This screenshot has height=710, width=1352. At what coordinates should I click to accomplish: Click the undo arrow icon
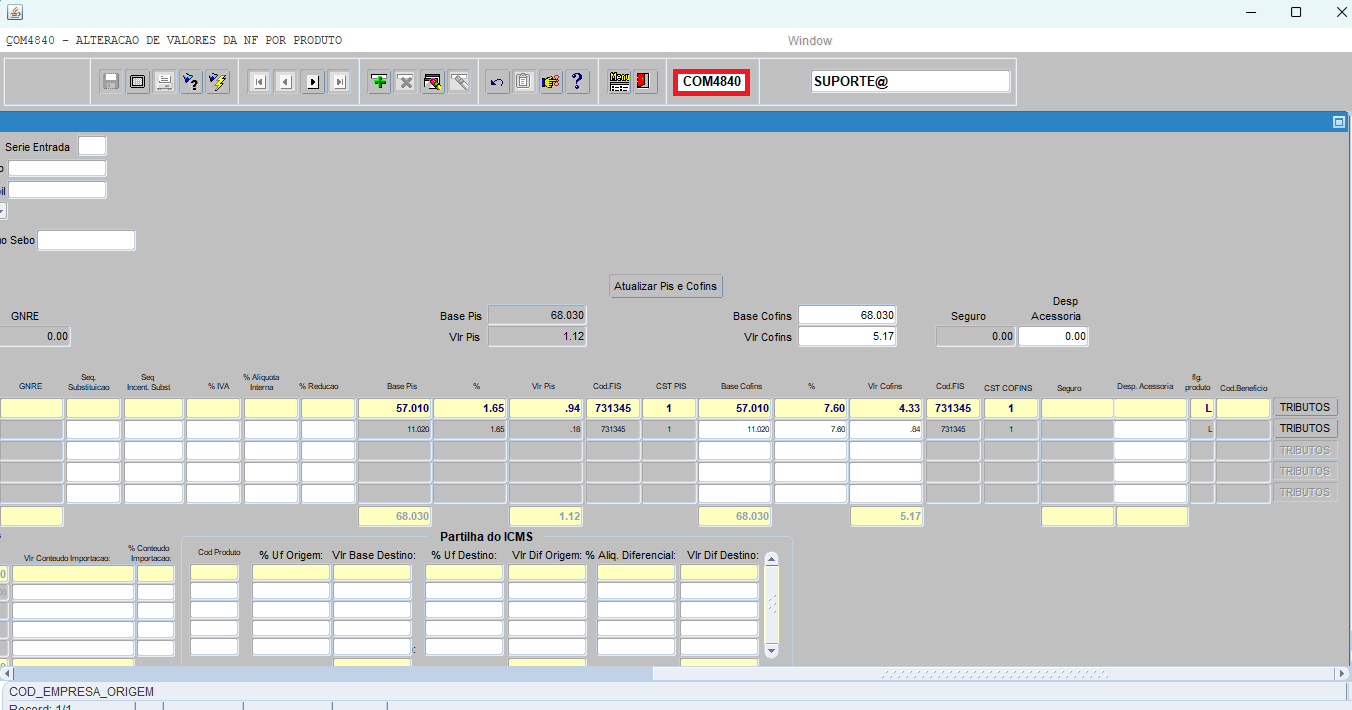coord(497,82)
